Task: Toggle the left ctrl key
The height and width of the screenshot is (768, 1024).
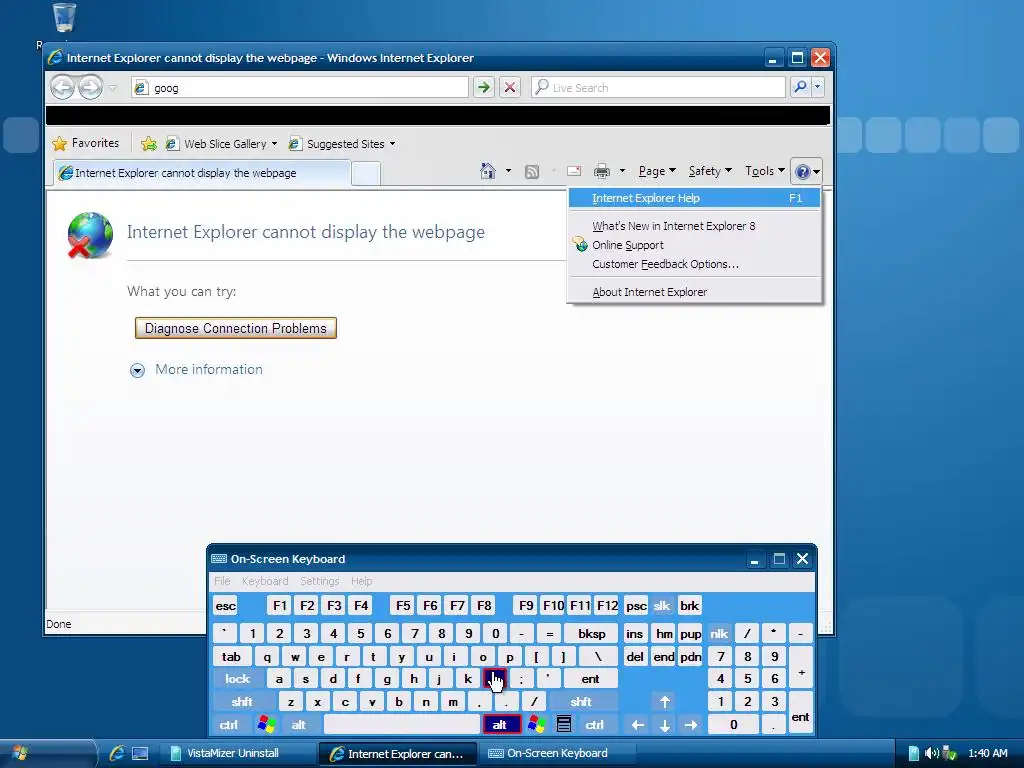Action: [229, 725]
